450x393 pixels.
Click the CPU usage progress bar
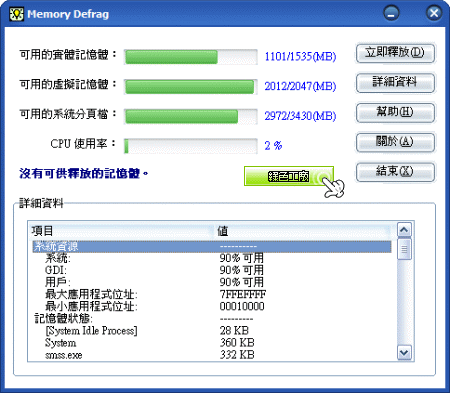tap(191, 146)
